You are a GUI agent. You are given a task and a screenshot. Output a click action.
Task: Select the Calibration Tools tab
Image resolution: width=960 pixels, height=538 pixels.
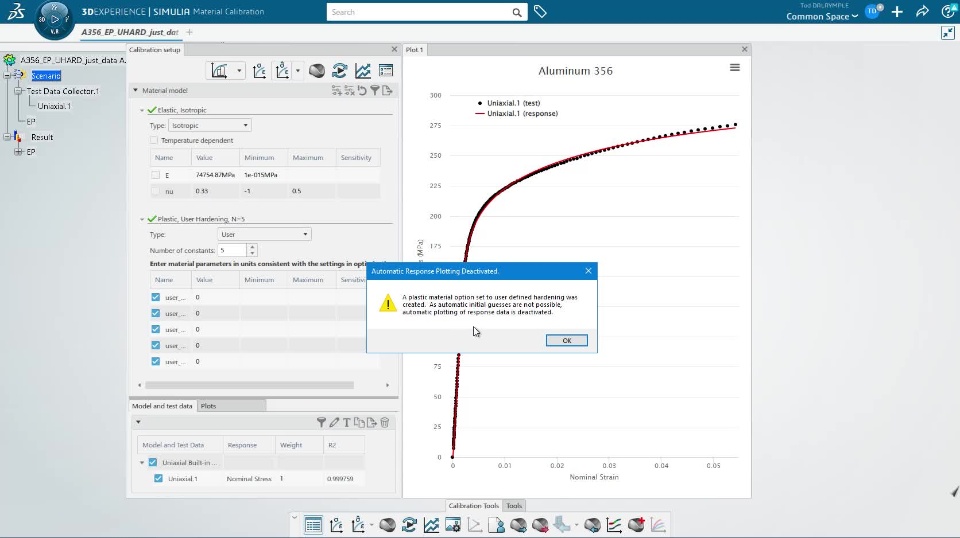coord(473,506)
